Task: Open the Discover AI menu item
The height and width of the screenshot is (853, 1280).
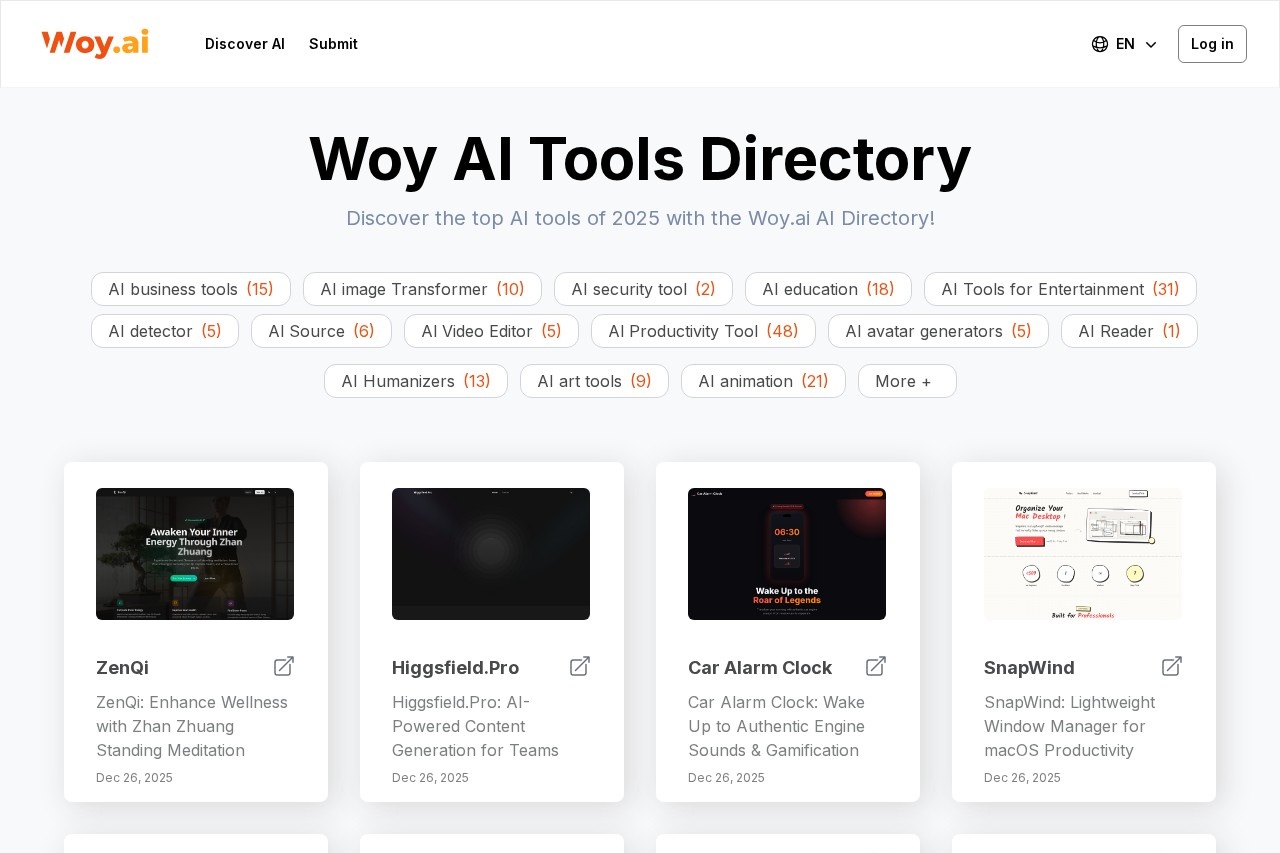Action: (x=245, y=44)
